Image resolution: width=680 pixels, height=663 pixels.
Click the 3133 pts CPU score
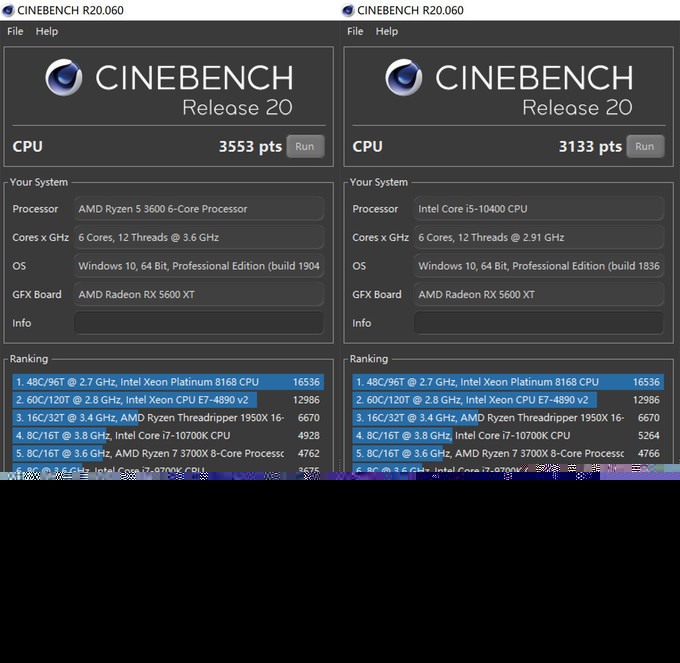pos(590,147)
